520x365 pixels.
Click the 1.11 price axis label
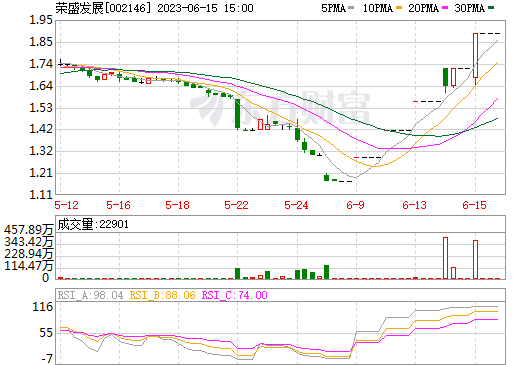(x=41, y=195)
